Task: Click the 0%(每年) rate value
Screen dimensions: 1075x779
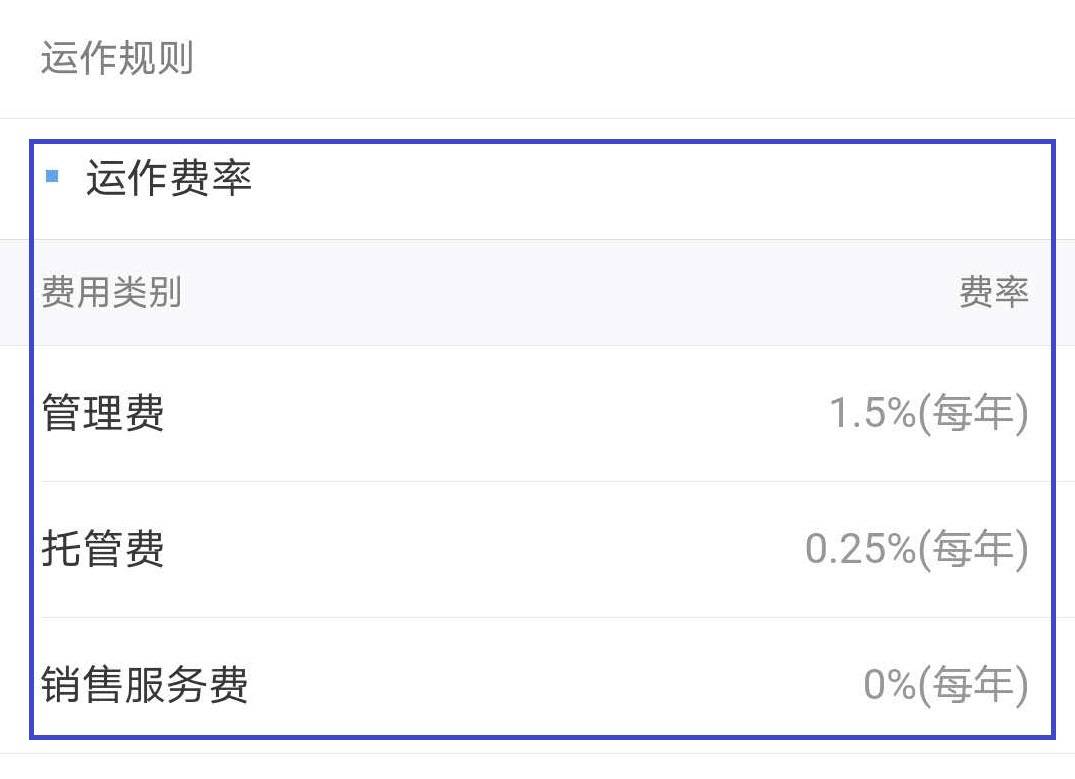Action: pyautogui.click(x=946, y=684)
